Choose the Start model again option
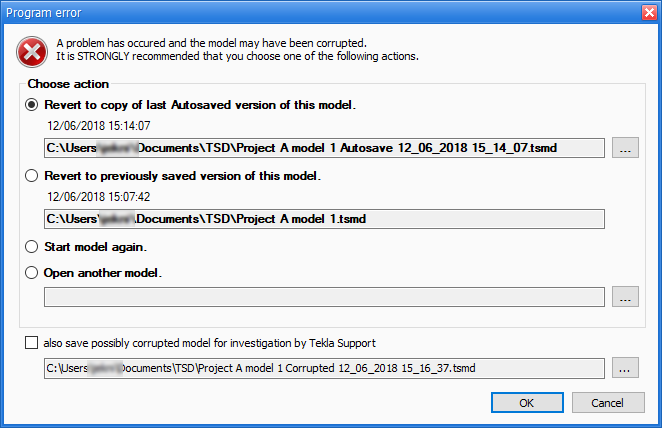Viewport: 662px width, 428px height. point(33,246)
